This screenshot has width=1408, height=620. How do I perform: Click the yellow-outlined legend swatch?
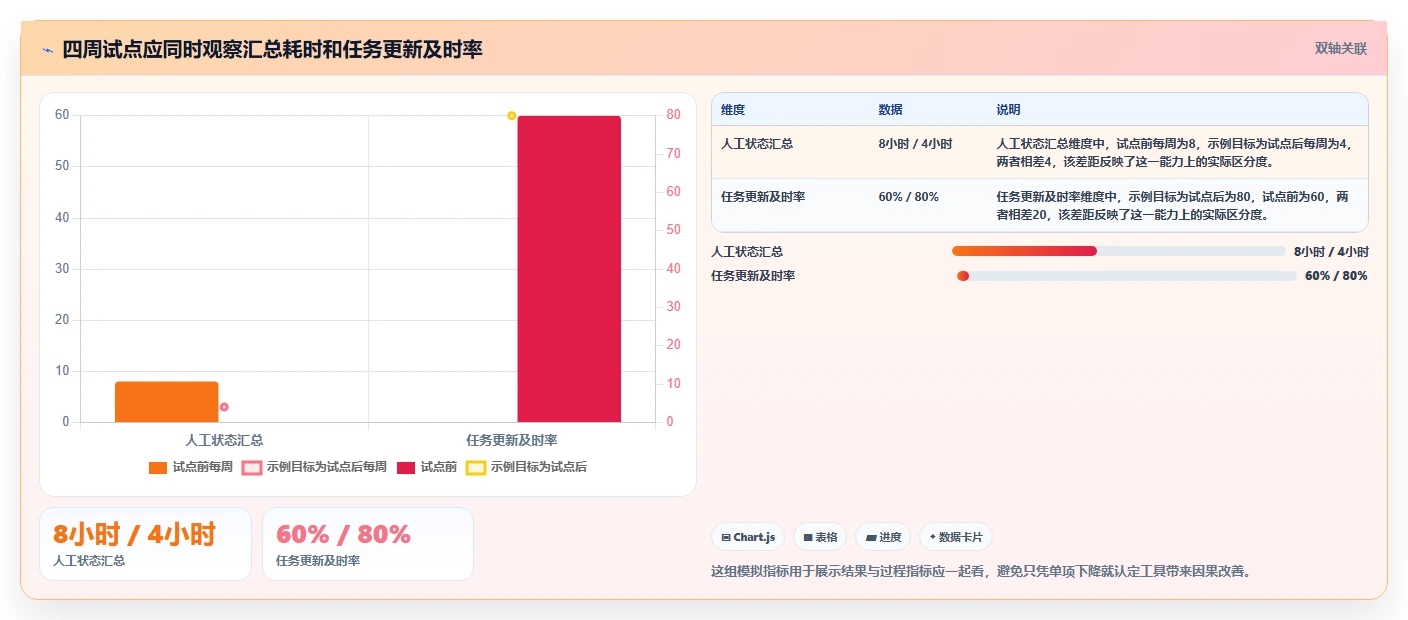tap(476, 467)
